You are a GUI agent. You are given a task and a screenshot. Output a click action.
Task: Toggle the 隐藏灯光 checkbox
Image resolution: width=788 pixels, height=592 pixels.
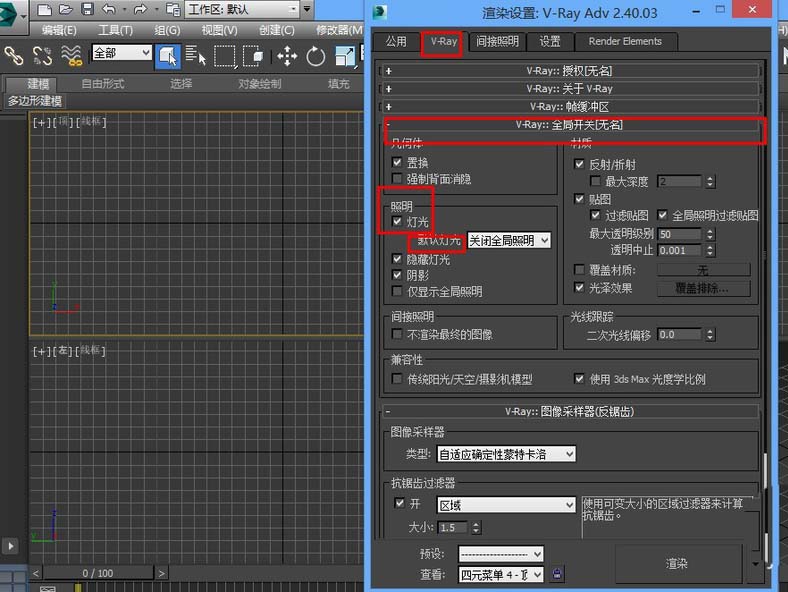(397, 259)
